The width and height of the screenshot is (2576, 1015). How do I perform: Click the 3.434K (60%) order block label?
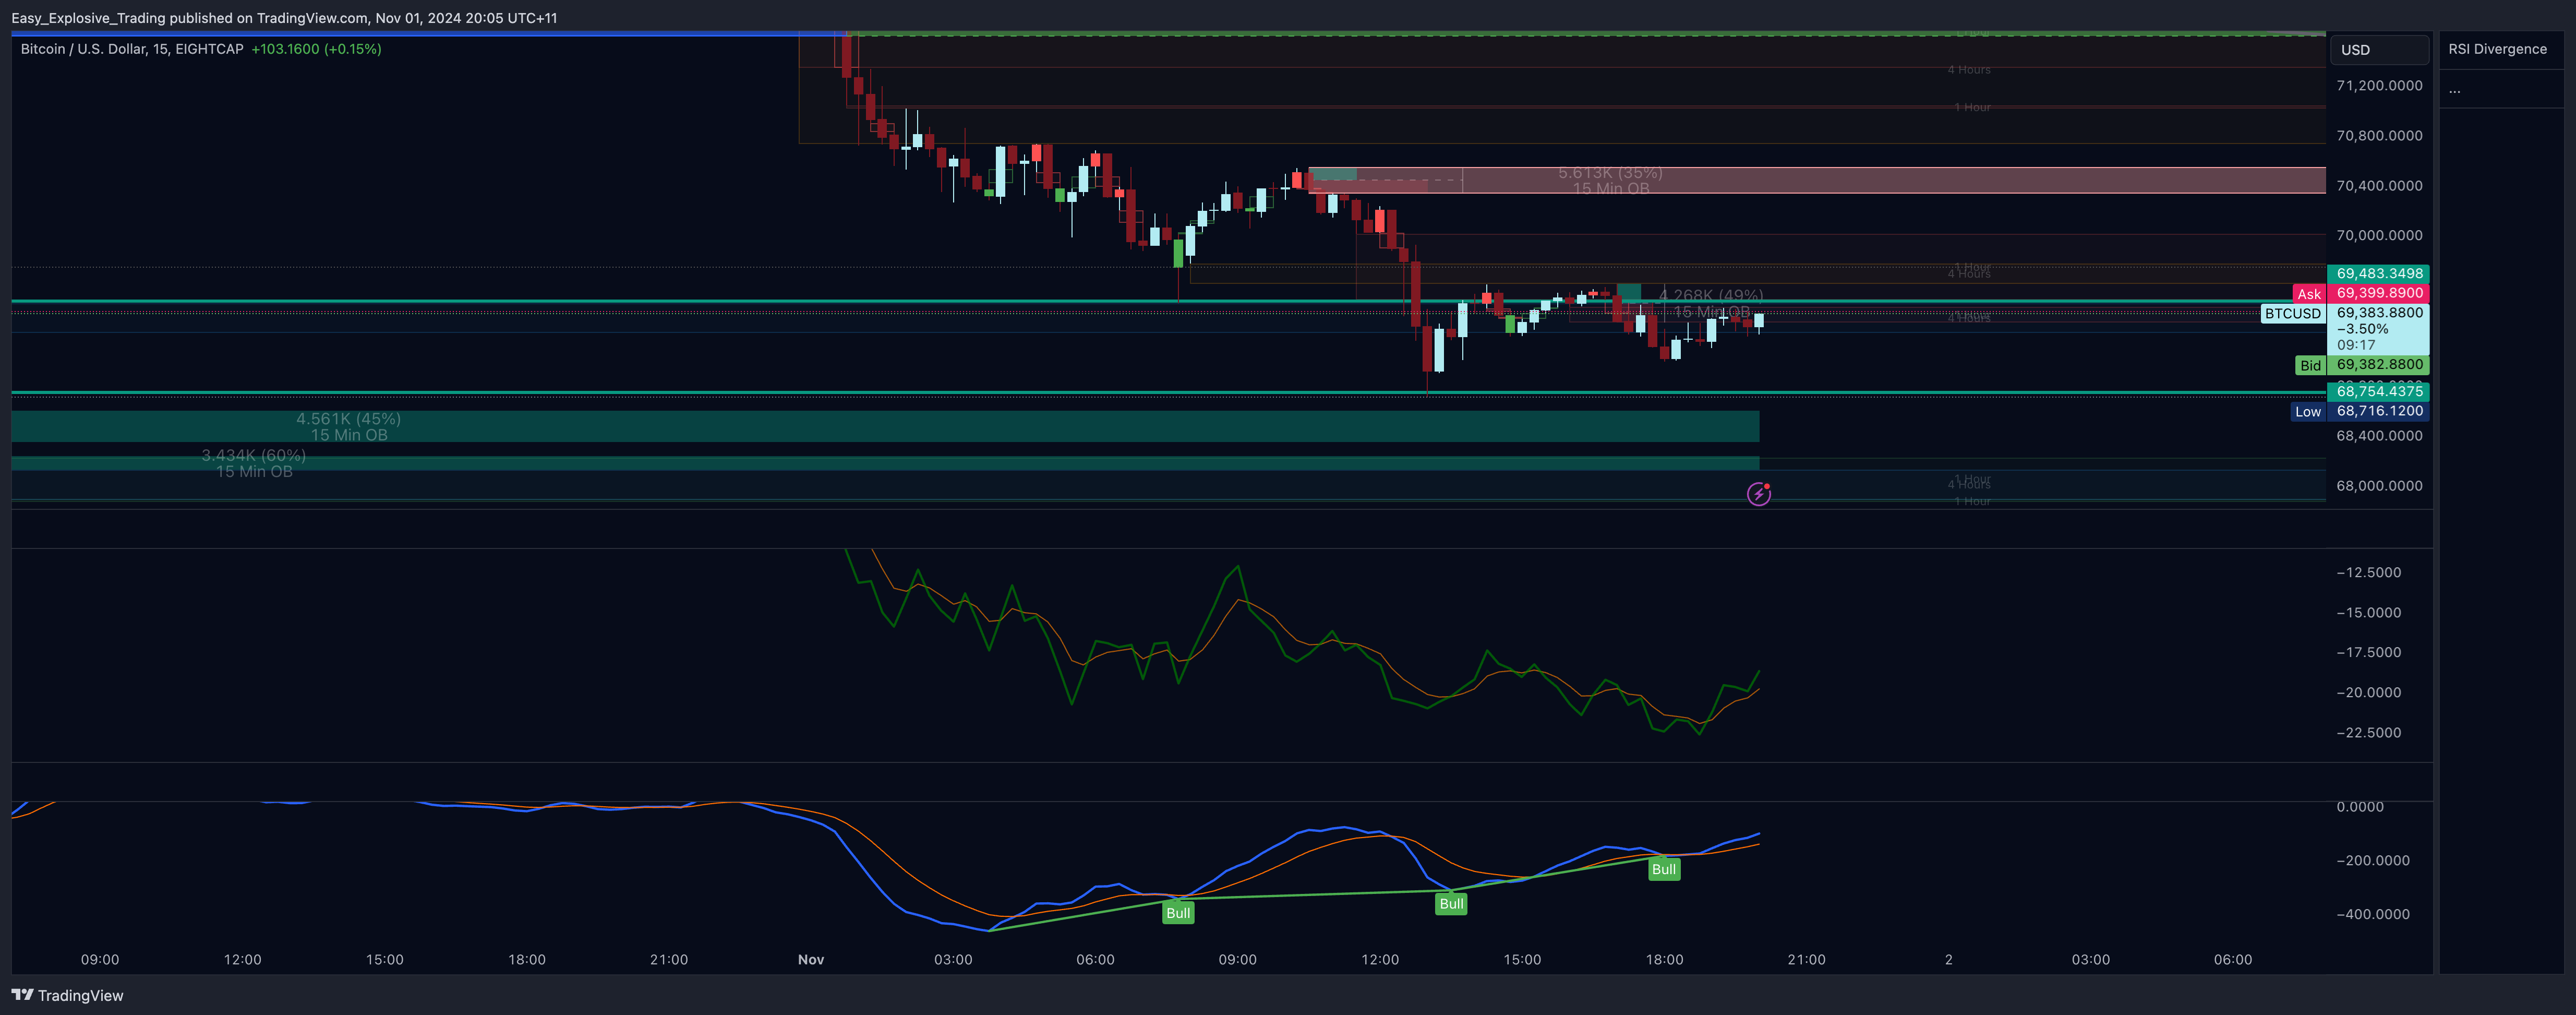[254, 455]
